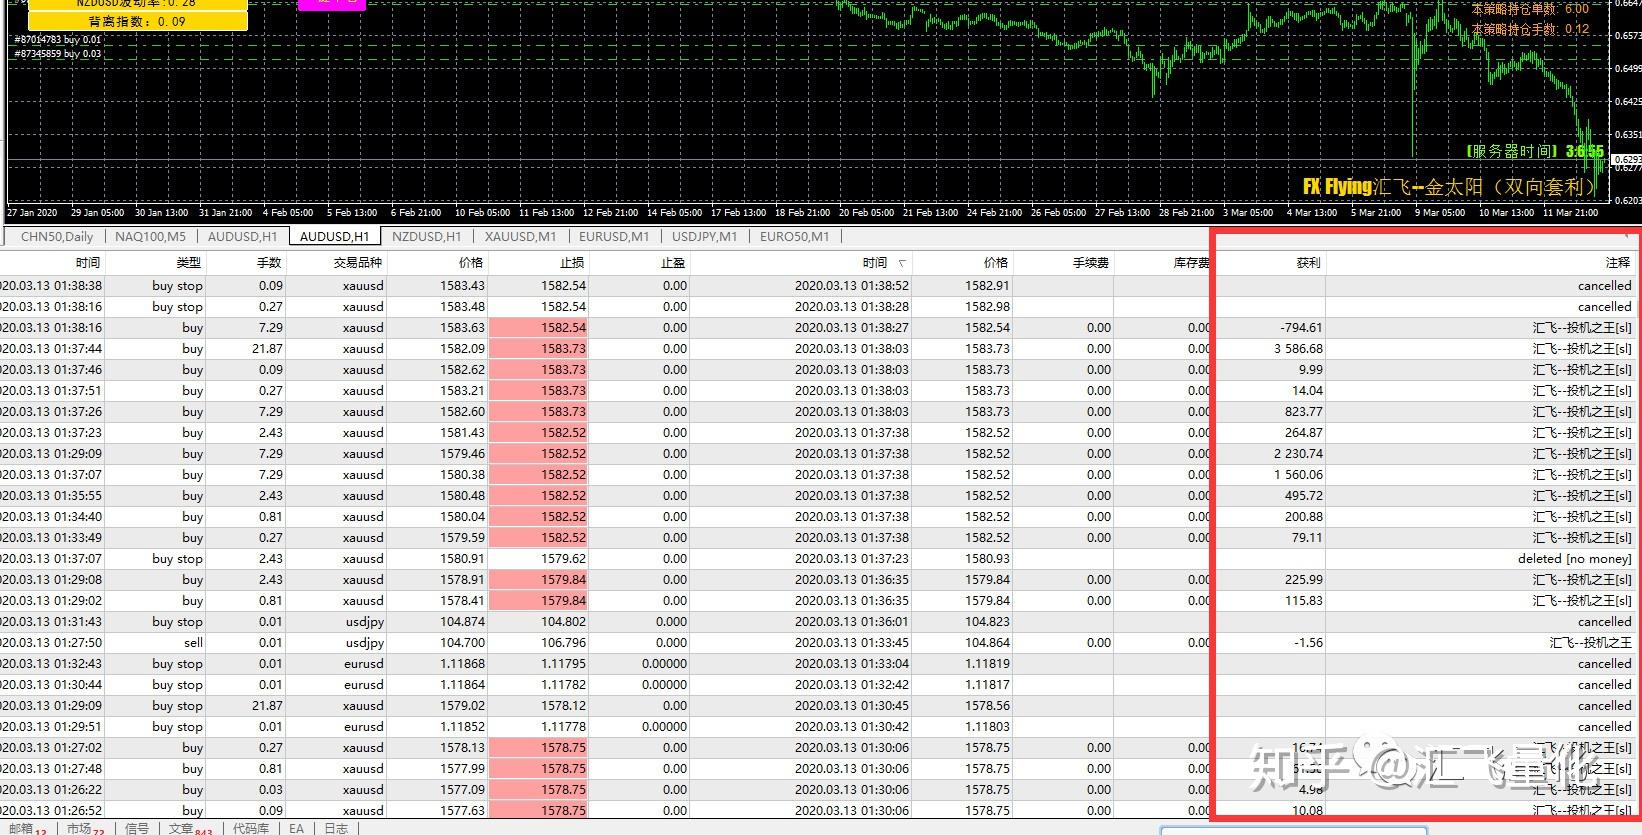Select the open price 1583.43
Screen dimensions: 1642x835
coord(462,286)
